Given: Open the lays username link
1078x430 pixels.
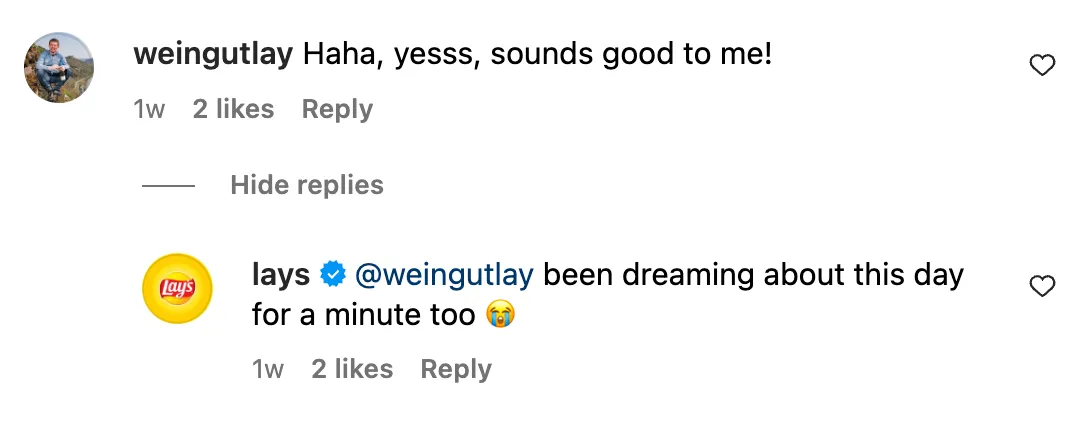Looking at the screenshot, I should click(x=281, y=273).
